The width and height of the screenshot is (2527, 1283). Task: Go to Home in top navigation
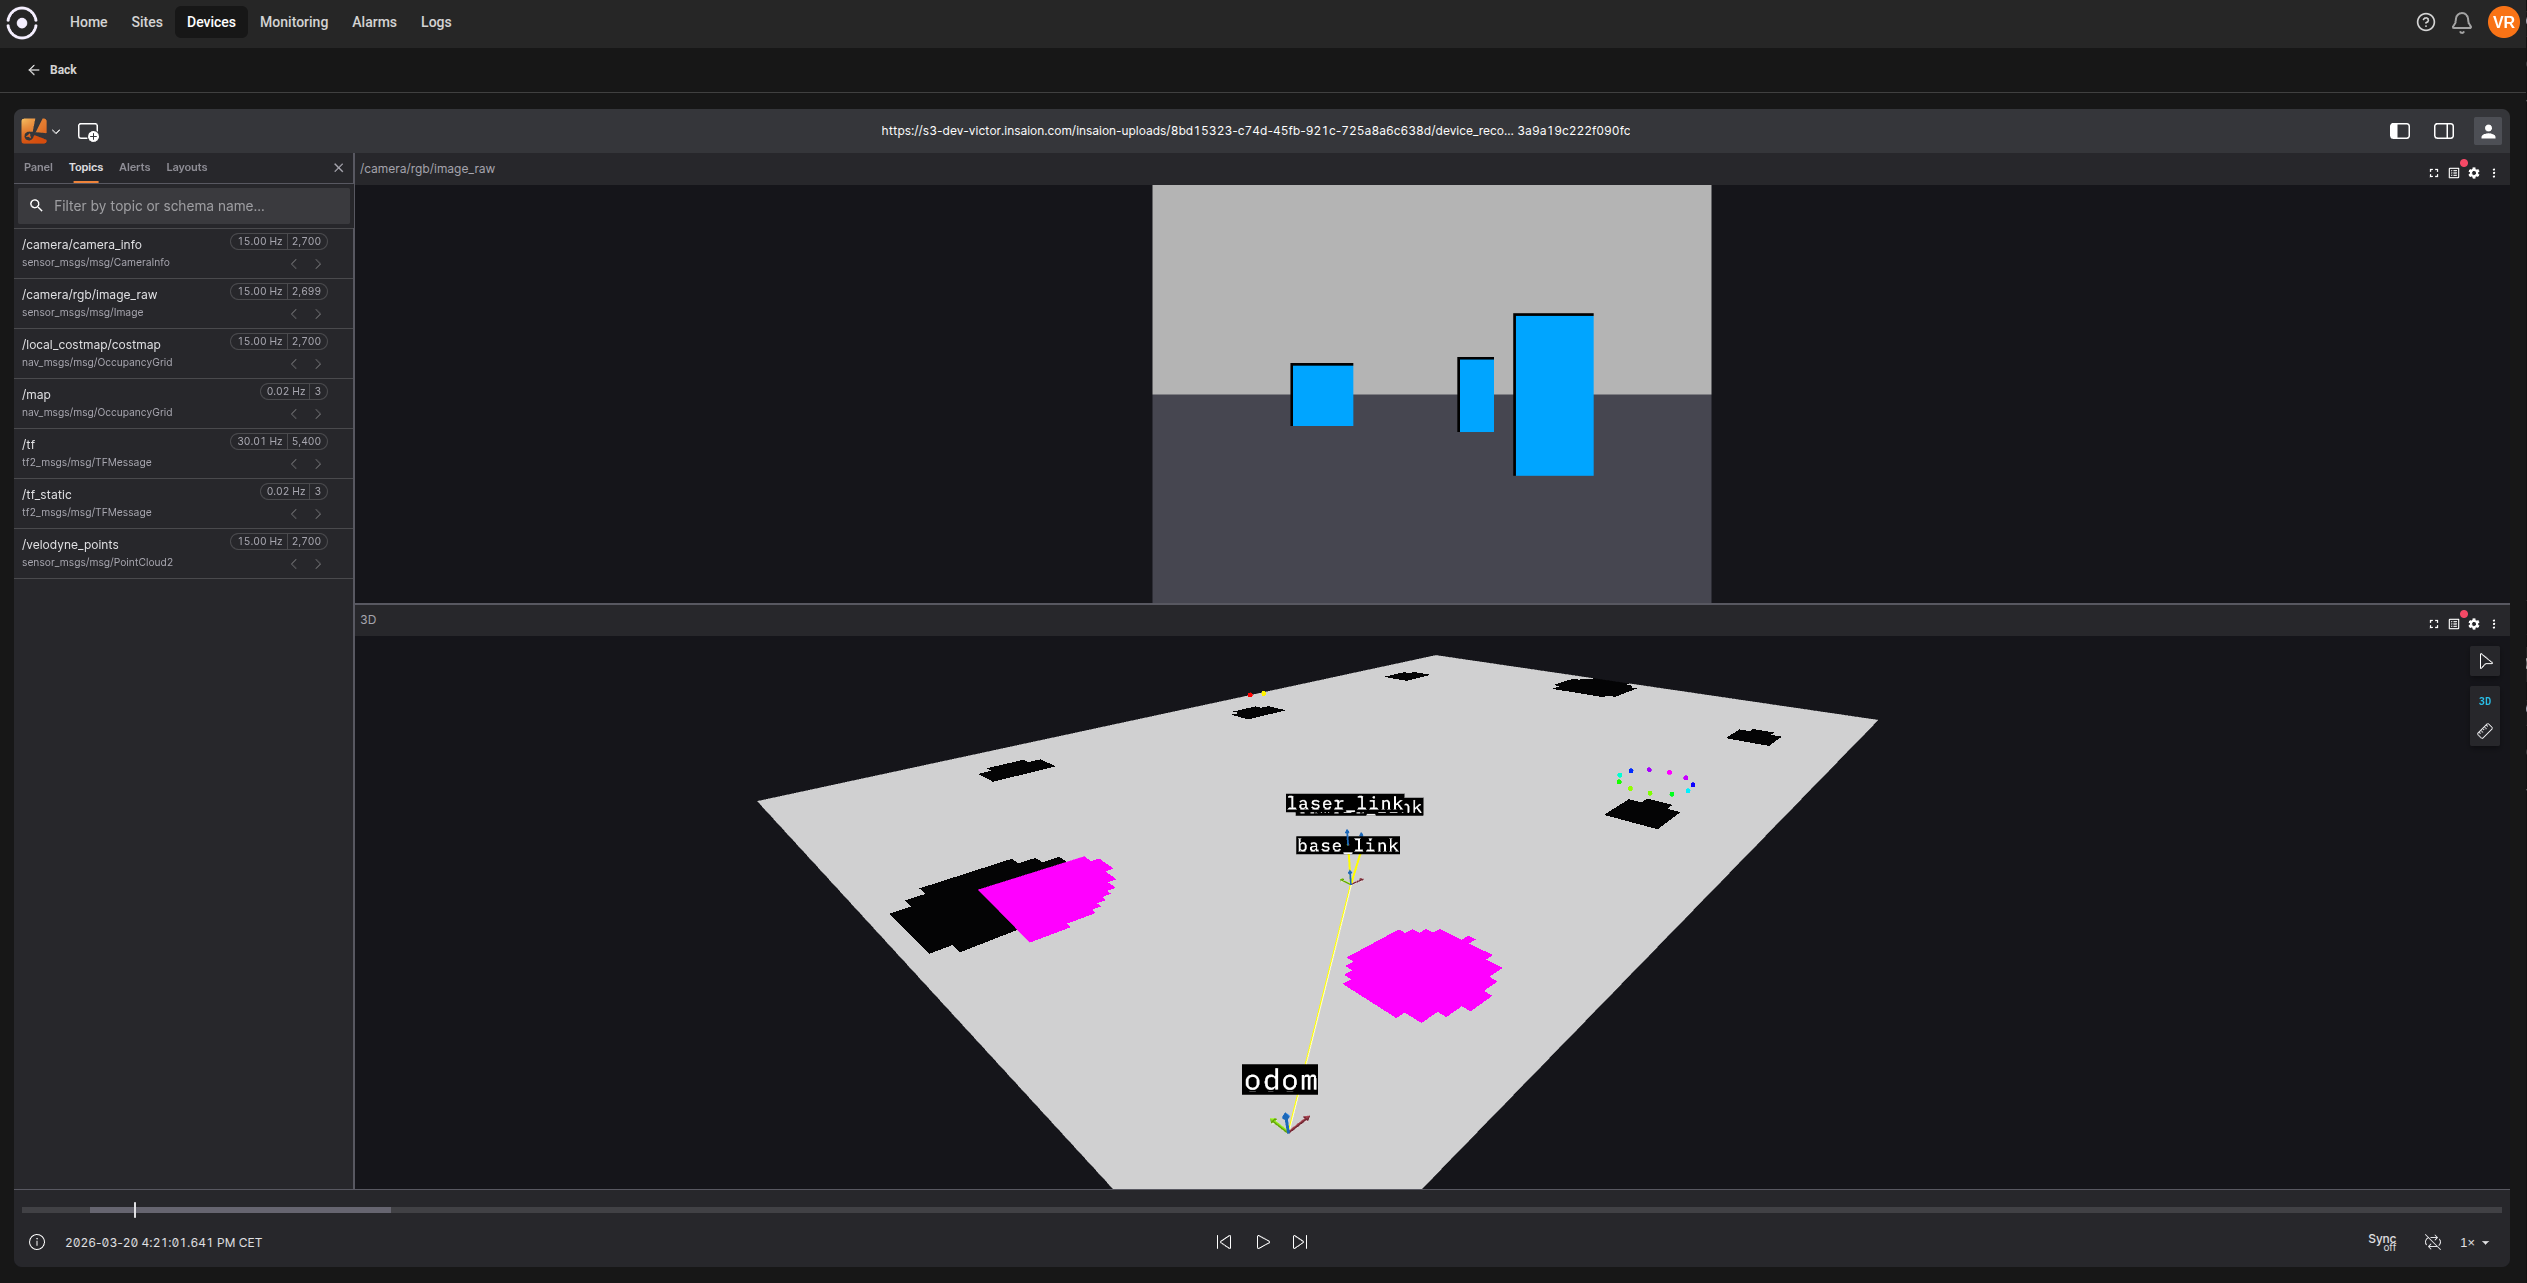pyautogui.click(x=89, y=22)
